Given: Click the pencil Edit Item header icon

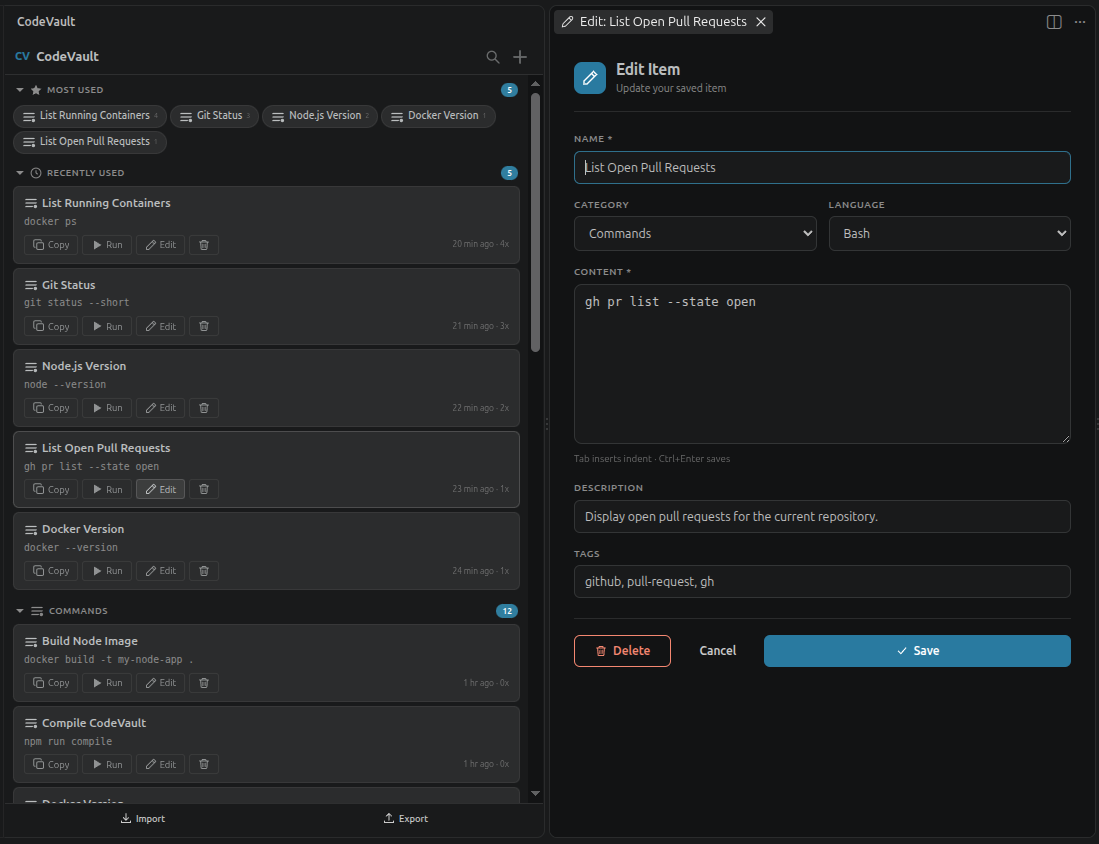Looking at the screenshot, I should coord(589,78).
